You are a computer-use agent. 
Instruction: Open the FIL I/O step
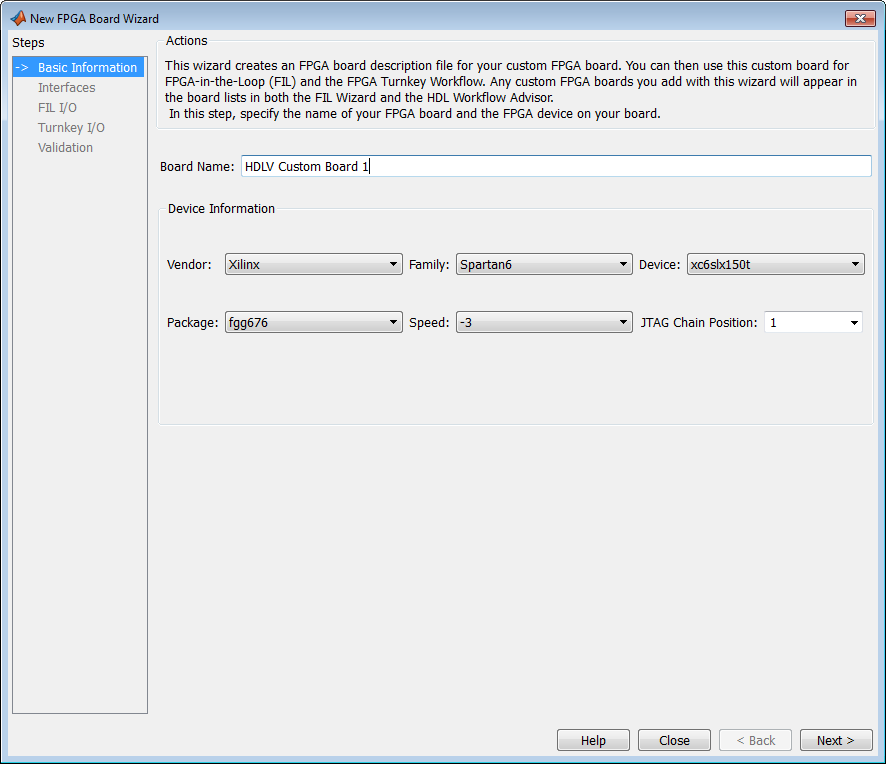[57, 107]
